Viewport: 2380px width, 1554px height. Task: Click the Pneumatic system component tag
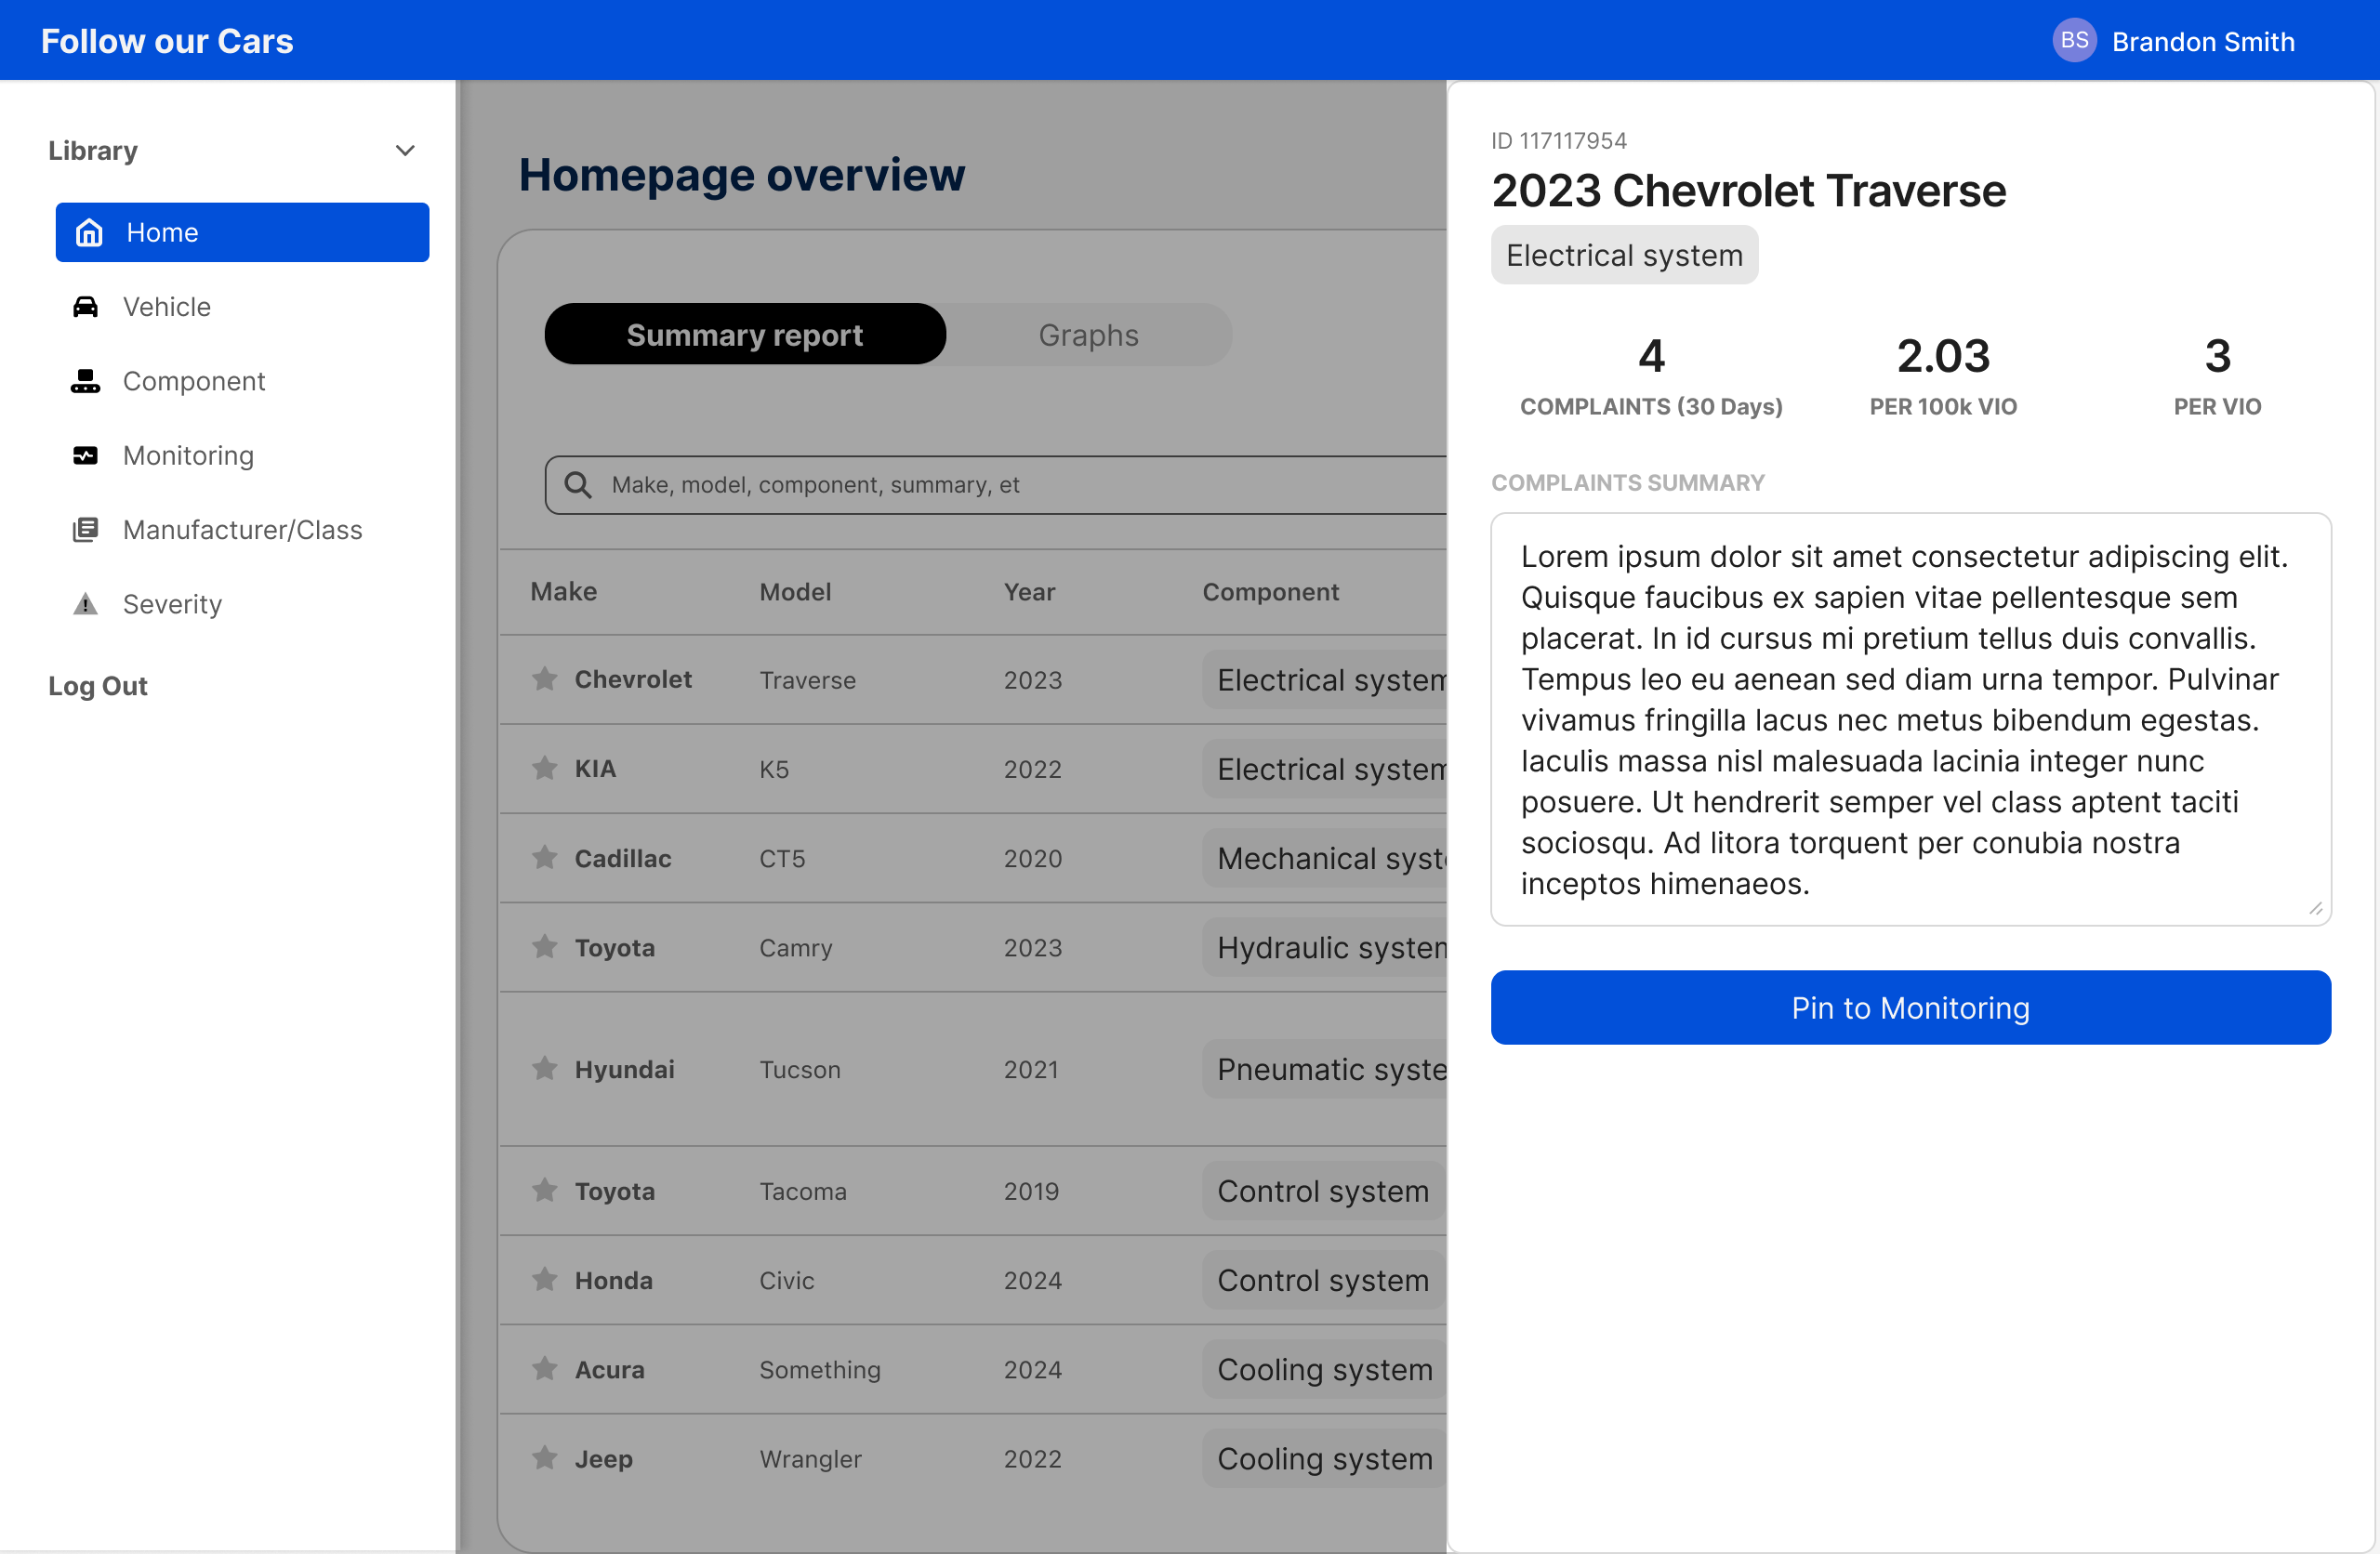[x=1324, y=1069]
